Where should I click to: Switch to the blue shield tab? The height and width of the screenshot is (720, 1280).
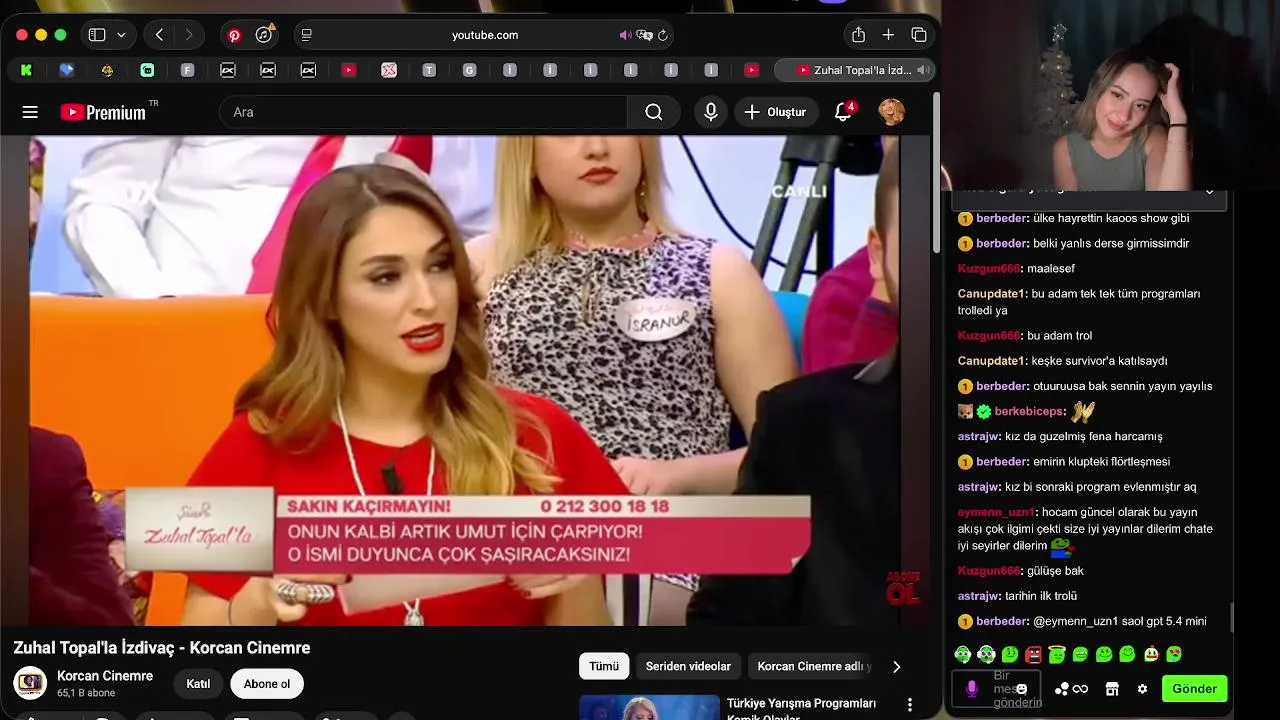click(x=67, y=70)
